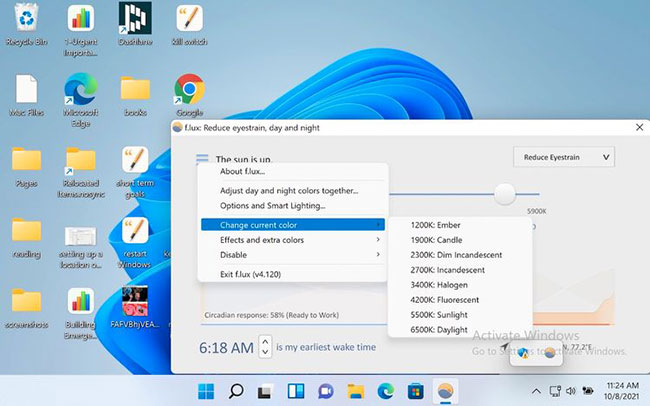Viewport: 650px width, 406px height.
Task: Select About f.lux... menu item
Action: pos(293,171)
